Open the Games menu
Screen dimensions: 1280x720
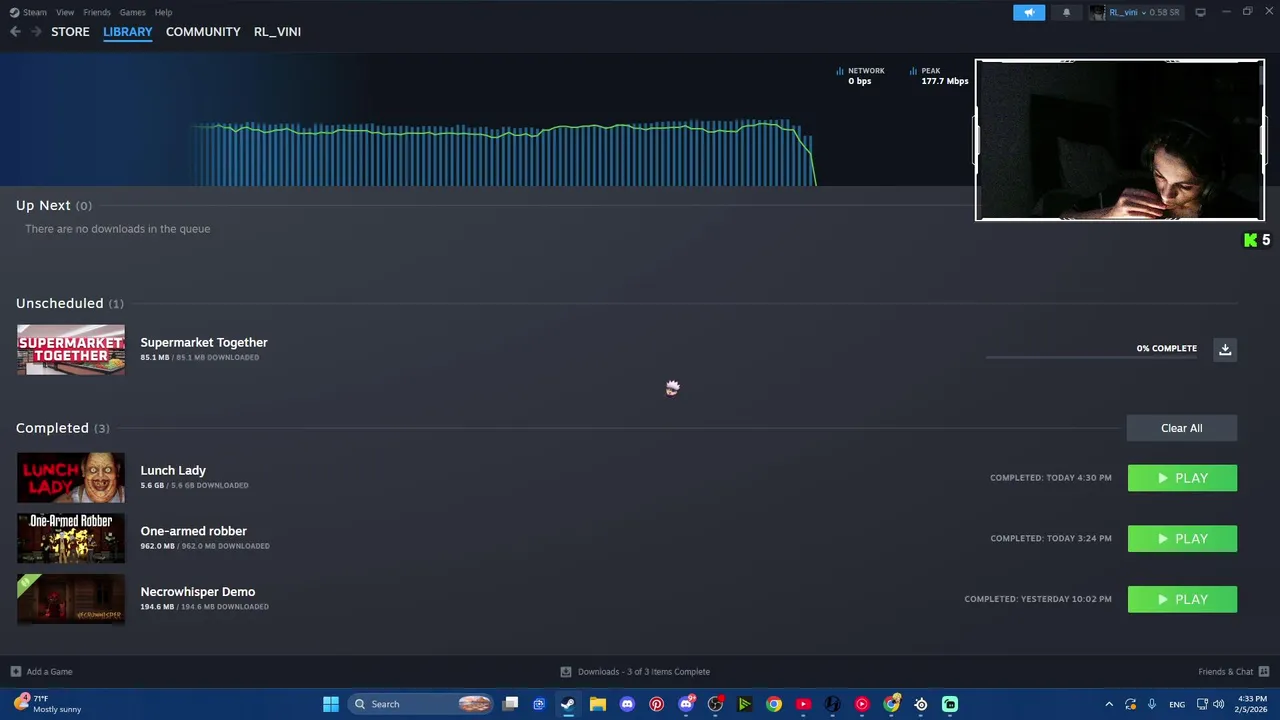pos(132,12)
